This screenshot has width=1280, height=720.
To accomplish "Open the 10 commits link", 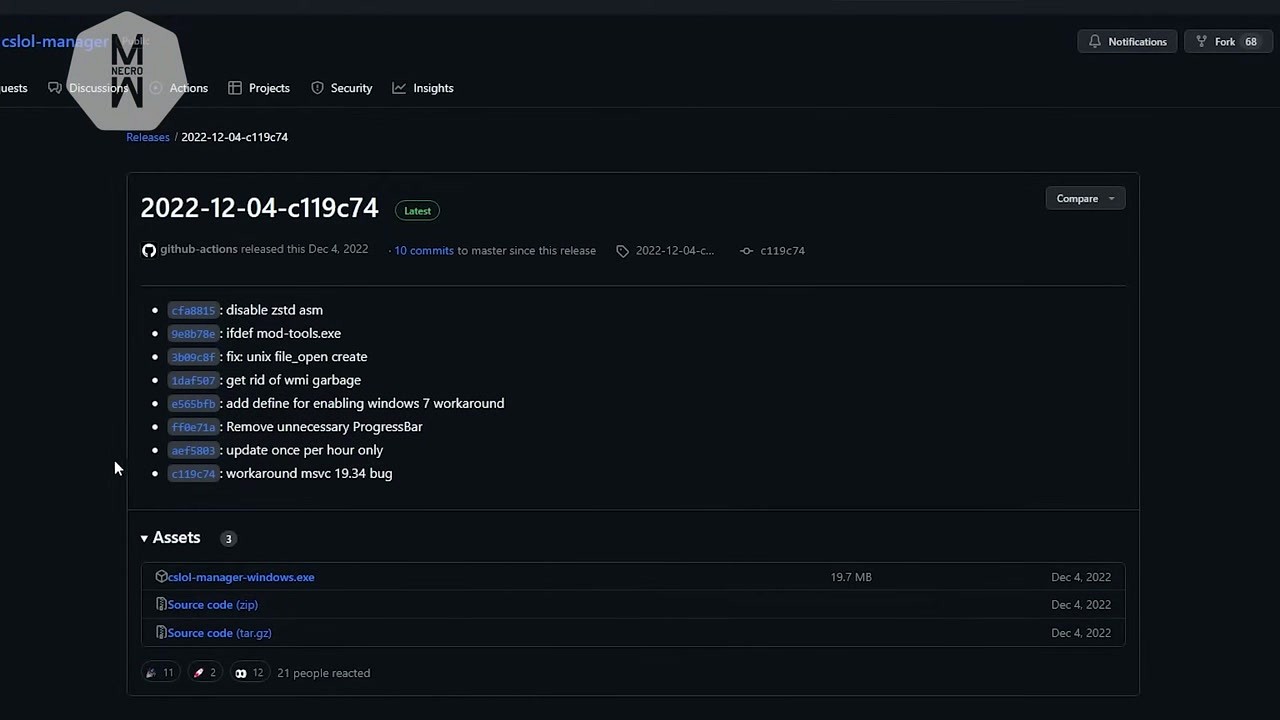I will click(424, 251).
